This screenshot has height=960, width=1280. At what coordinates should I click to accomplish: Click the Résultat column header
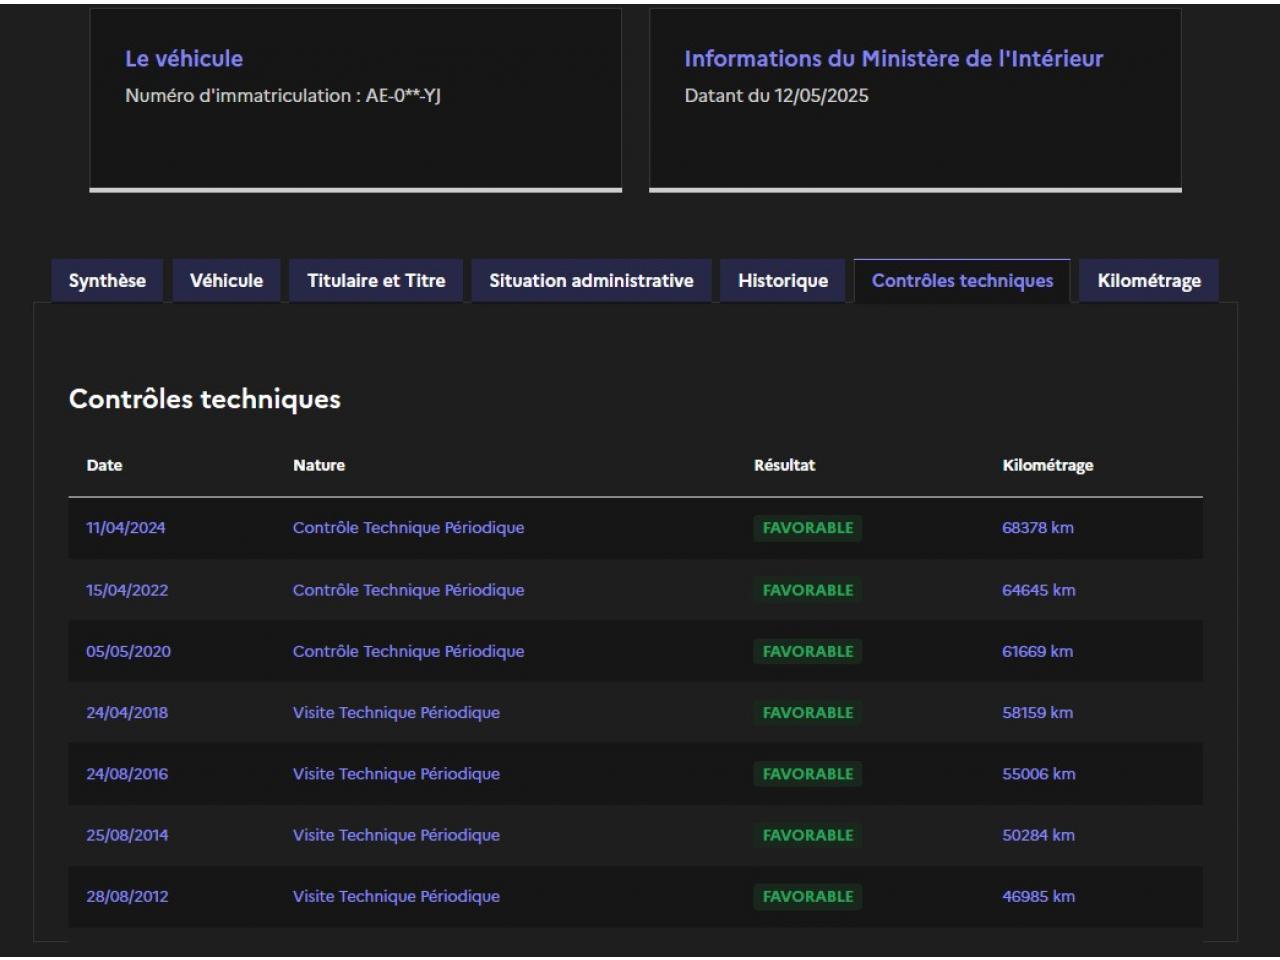(784, 465)
